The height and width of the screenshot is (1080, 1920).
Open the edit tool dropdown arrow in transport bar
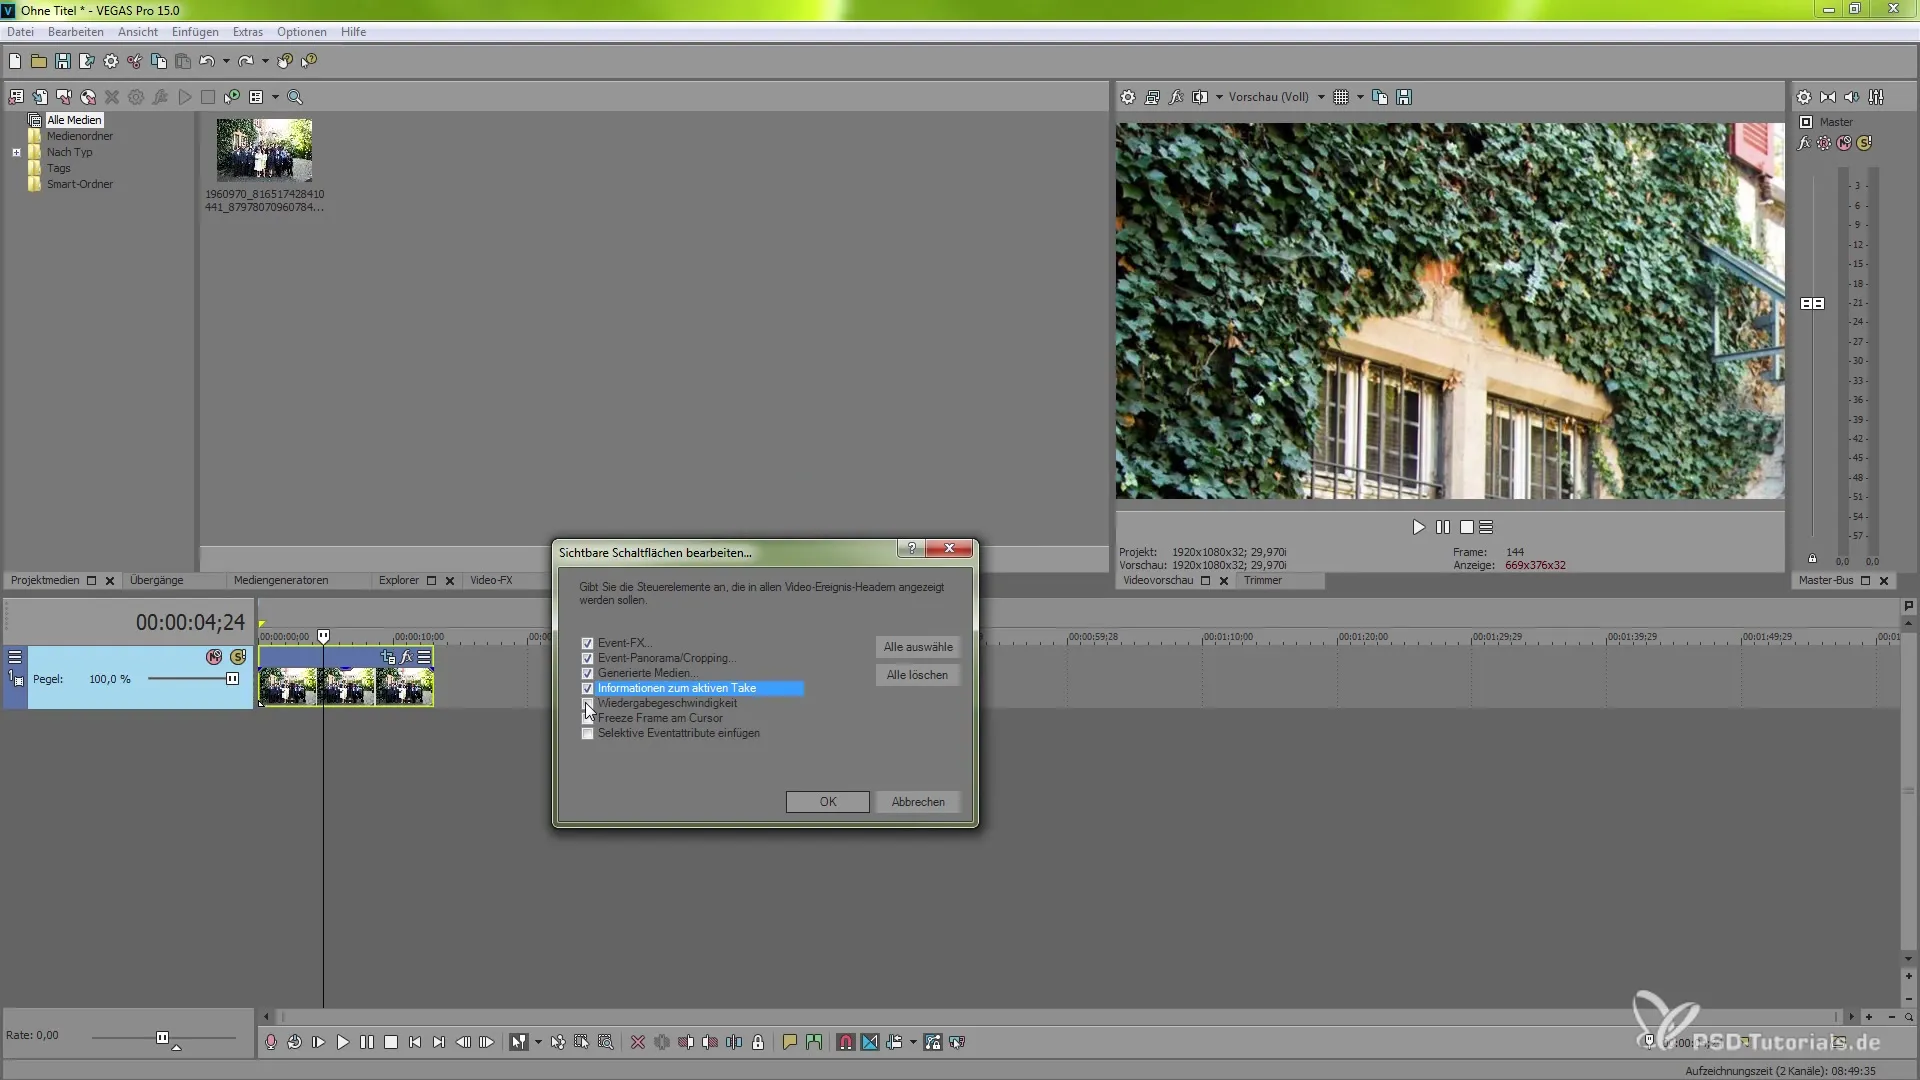[x=538, y=1042]
